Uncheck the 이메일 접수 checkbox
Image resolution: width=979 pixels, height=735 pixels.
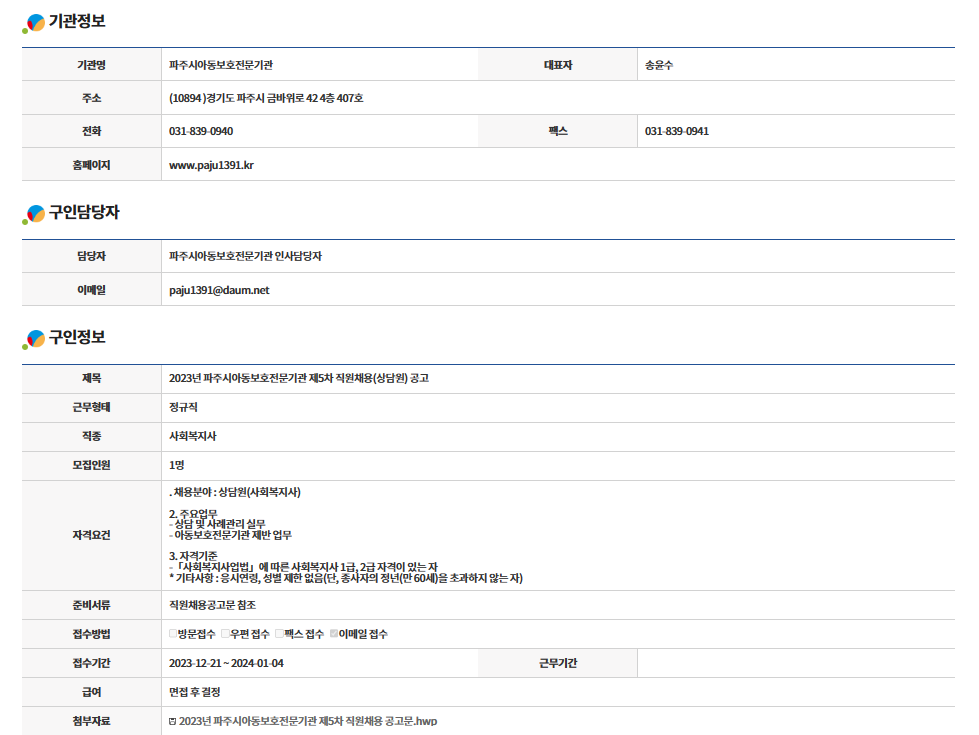pyautogui.click(x=334, y=634)
